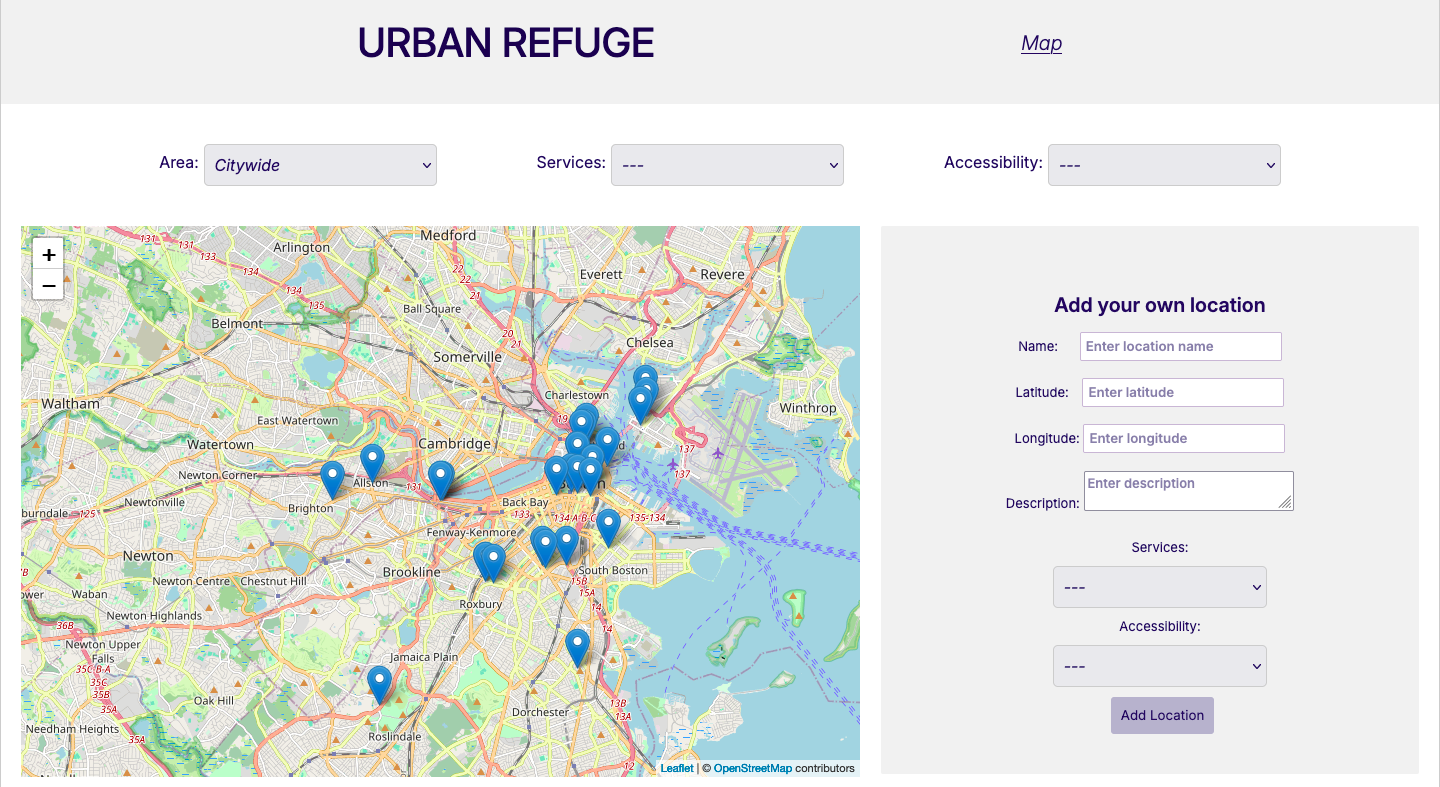
Task: Open the Accessibility filter dropdown
Action: (x=1164, y=165)
